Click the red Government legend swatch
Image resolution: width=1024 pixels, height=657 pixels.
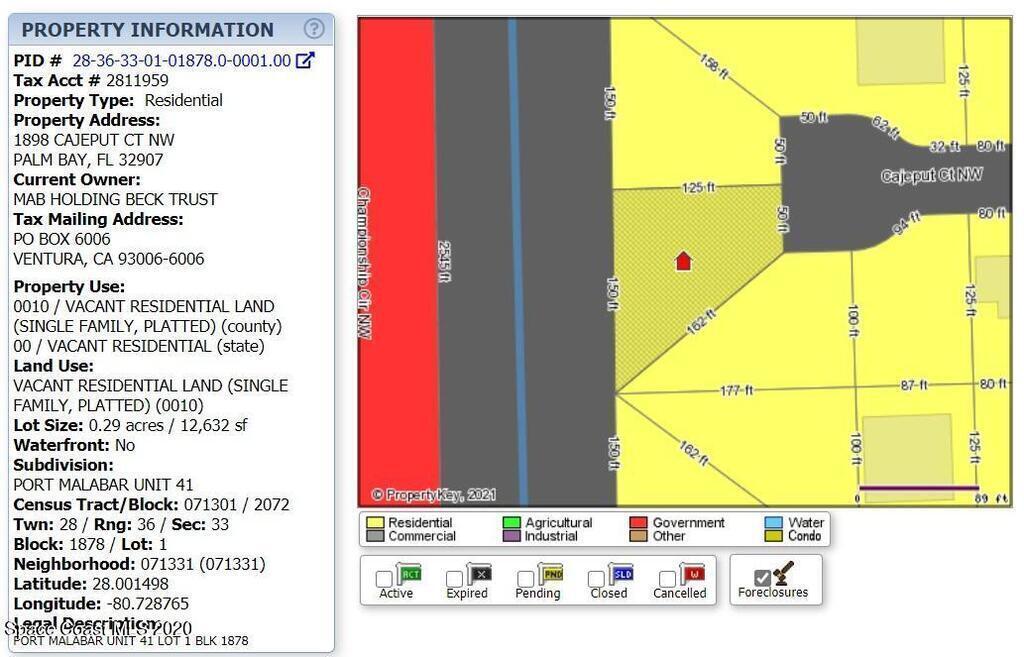(x=639, y=523)
